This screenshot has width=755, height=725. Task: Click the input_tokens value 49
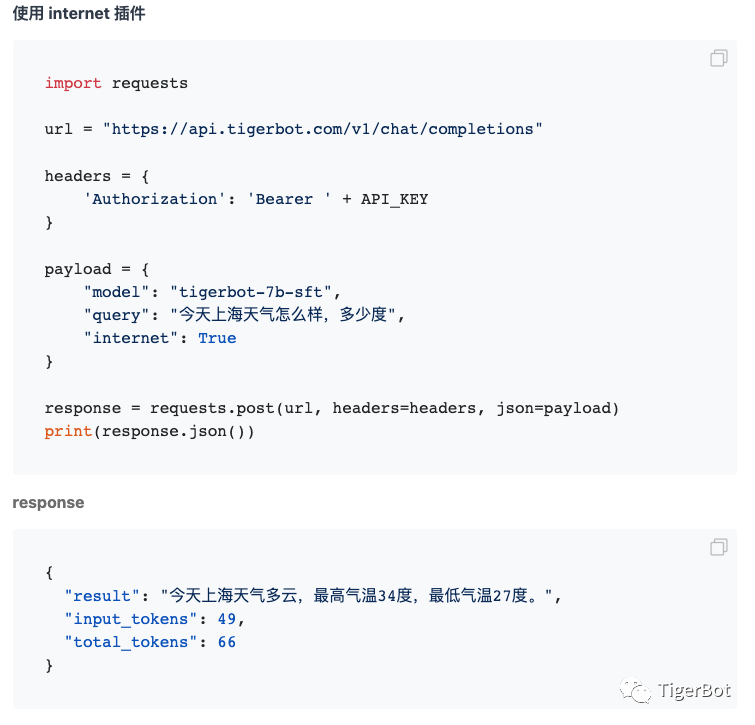click(227, 619)
